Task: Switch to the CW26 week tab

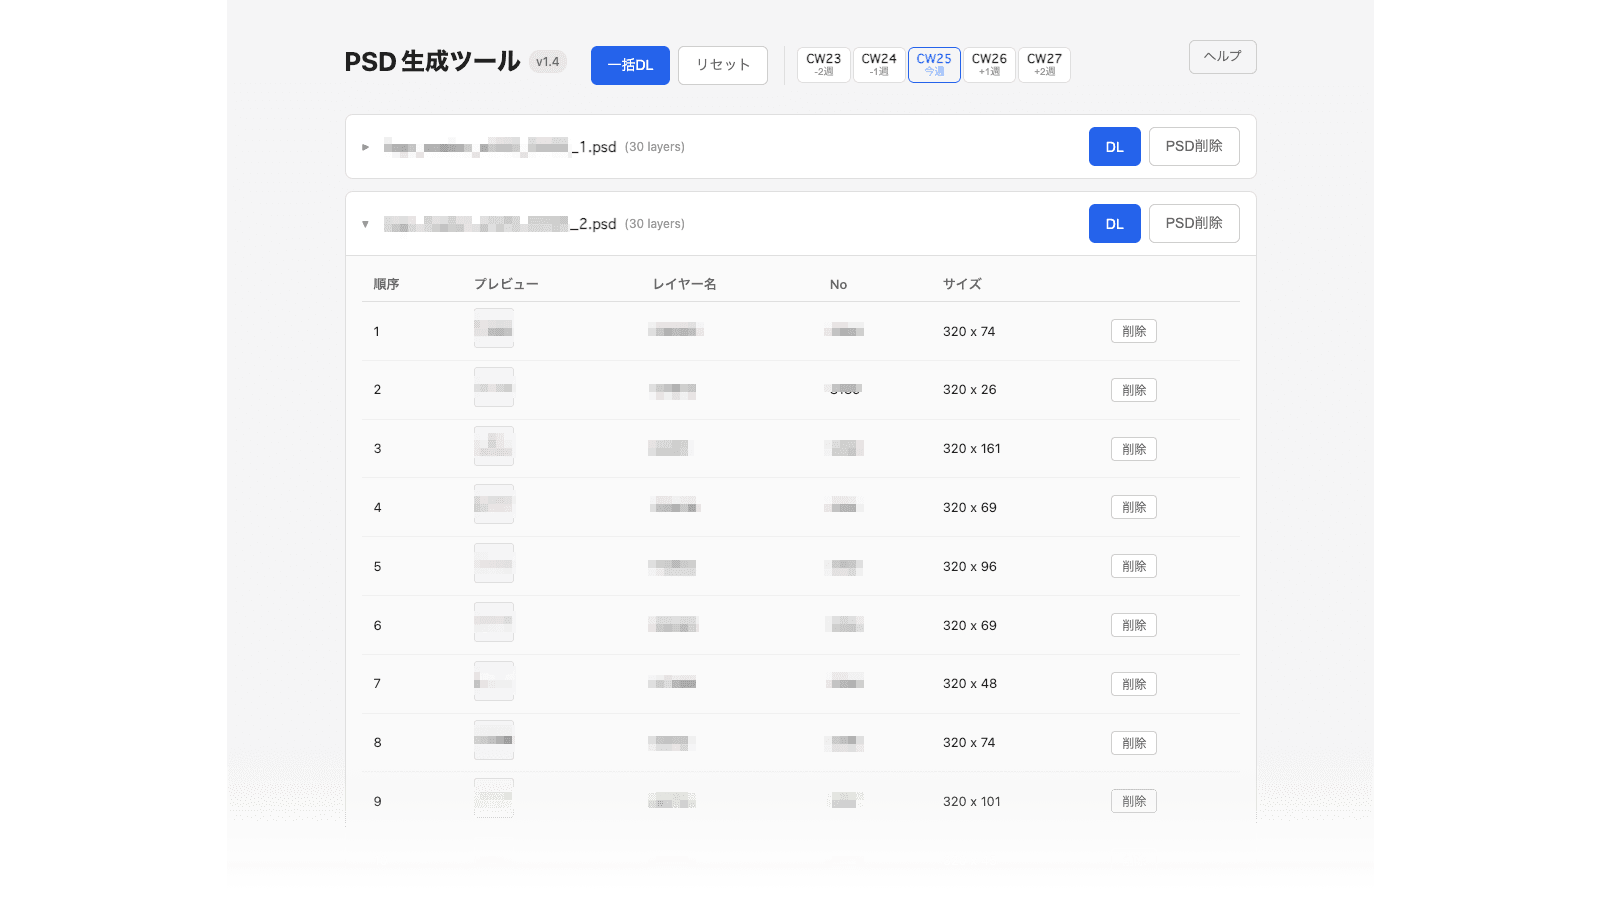Action: click(989, 65)
